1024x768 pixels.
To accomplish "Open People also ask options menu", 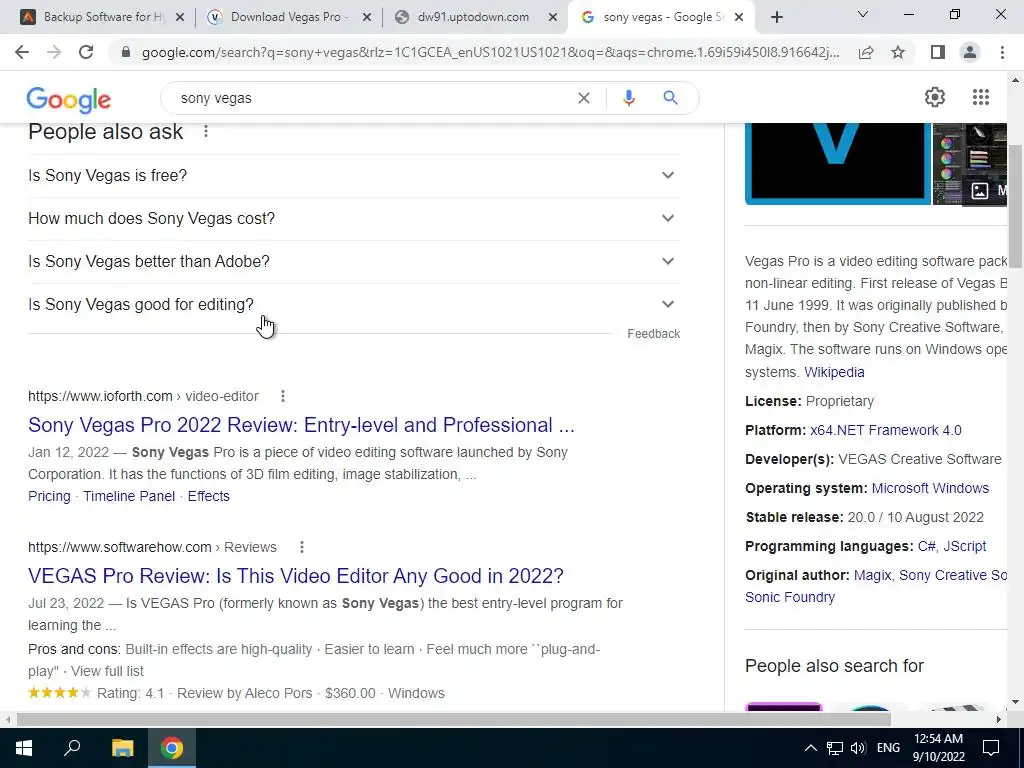I will tap(206, 131).
